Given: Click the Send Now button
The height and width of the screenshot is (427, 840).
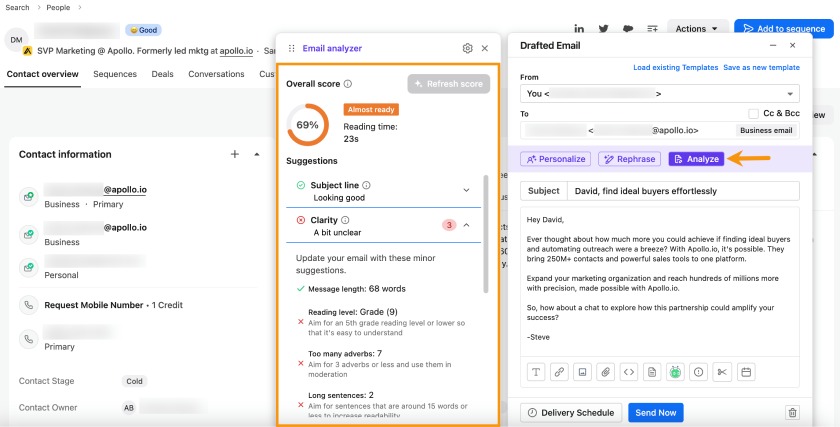Looking at the screenshot, I should click(x=656, y=413).
